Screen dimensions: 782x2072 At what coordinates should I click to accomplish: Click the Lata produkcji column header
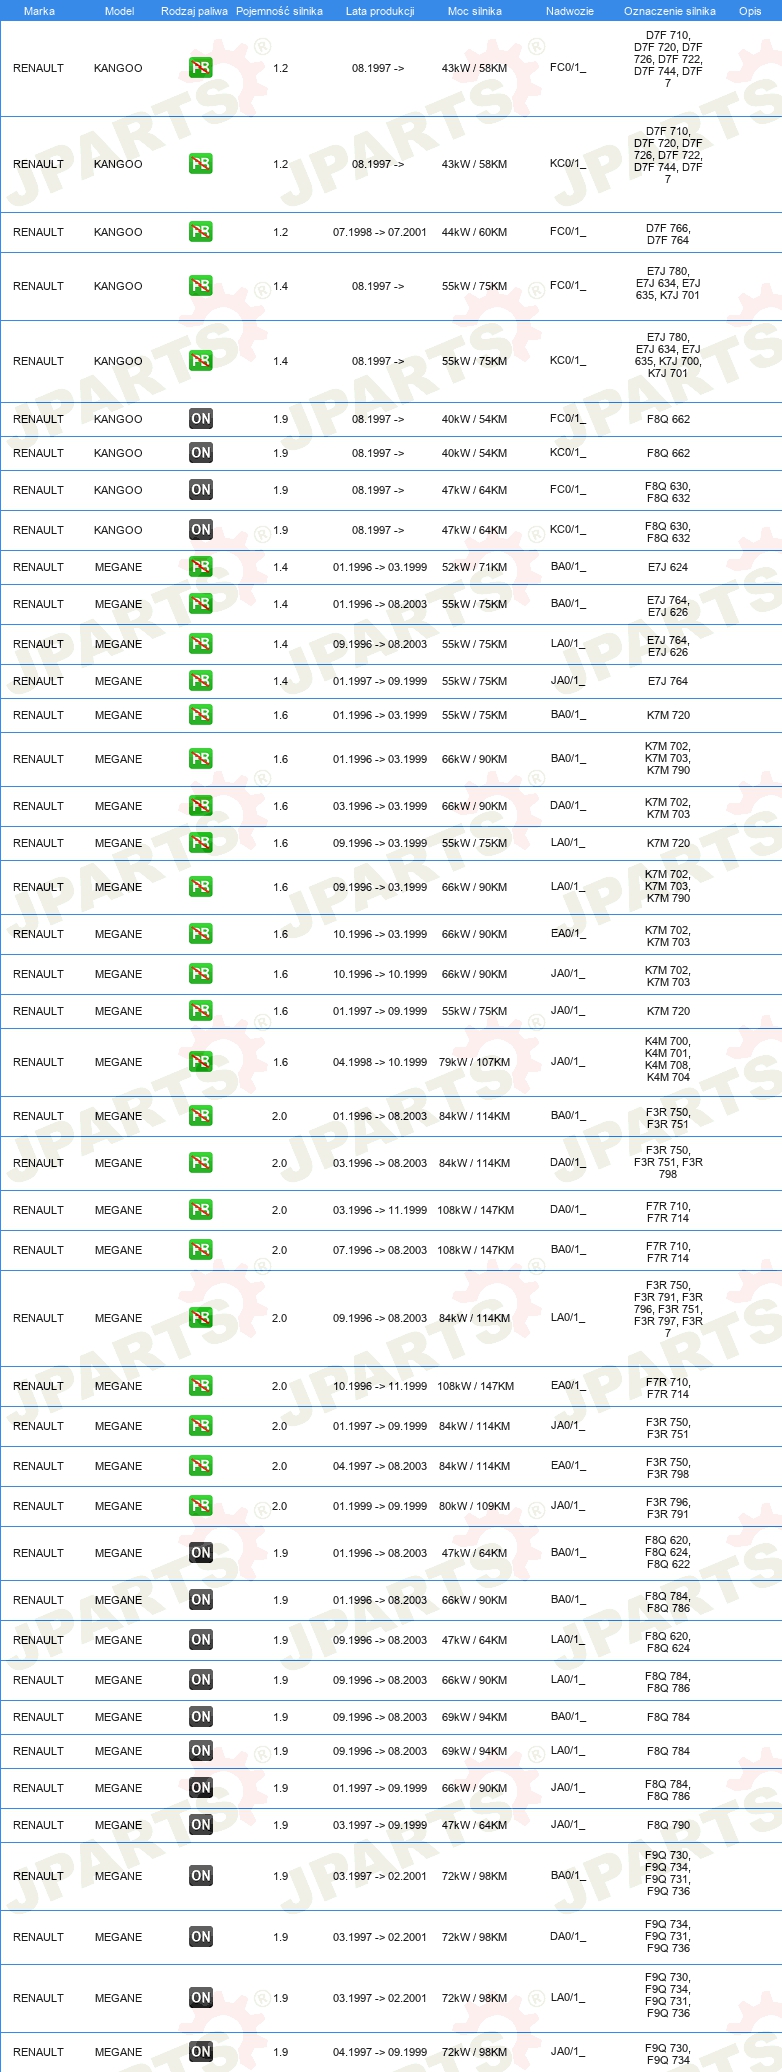(x=380, y=11)
